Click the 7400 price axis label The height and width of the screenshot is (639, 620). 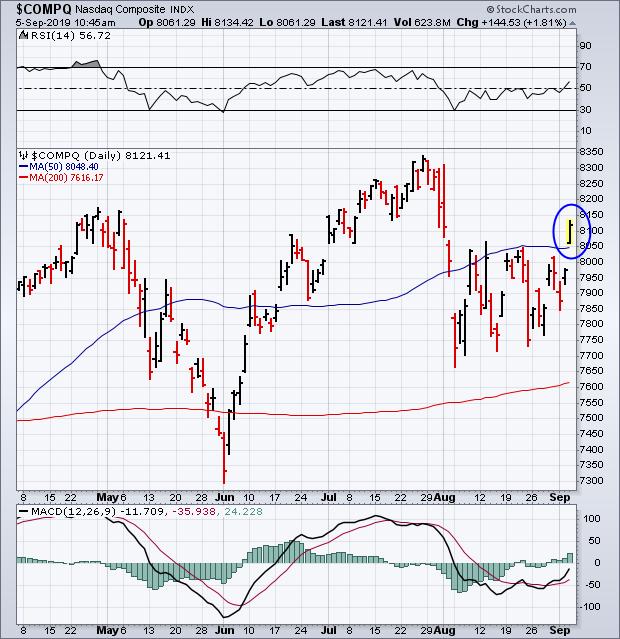coord(591,449)
